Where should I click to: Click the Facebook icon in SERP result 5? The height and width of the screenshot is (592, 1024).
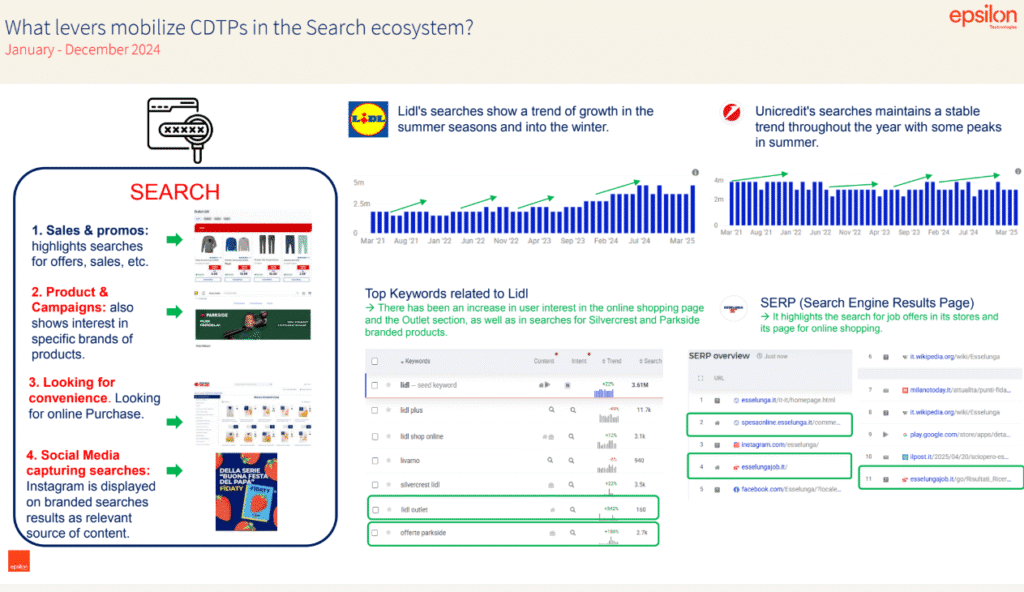tap(737, 488)
